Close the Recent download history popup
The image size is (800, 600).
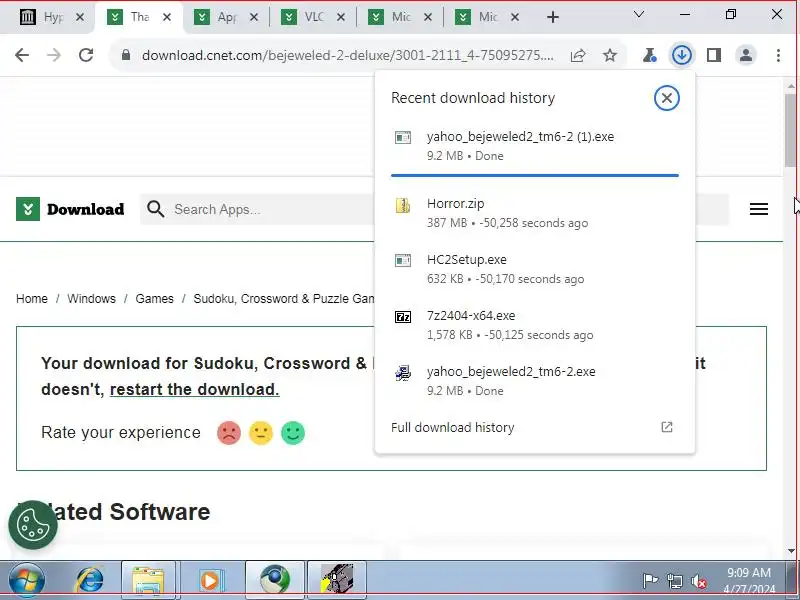point(666,98)
